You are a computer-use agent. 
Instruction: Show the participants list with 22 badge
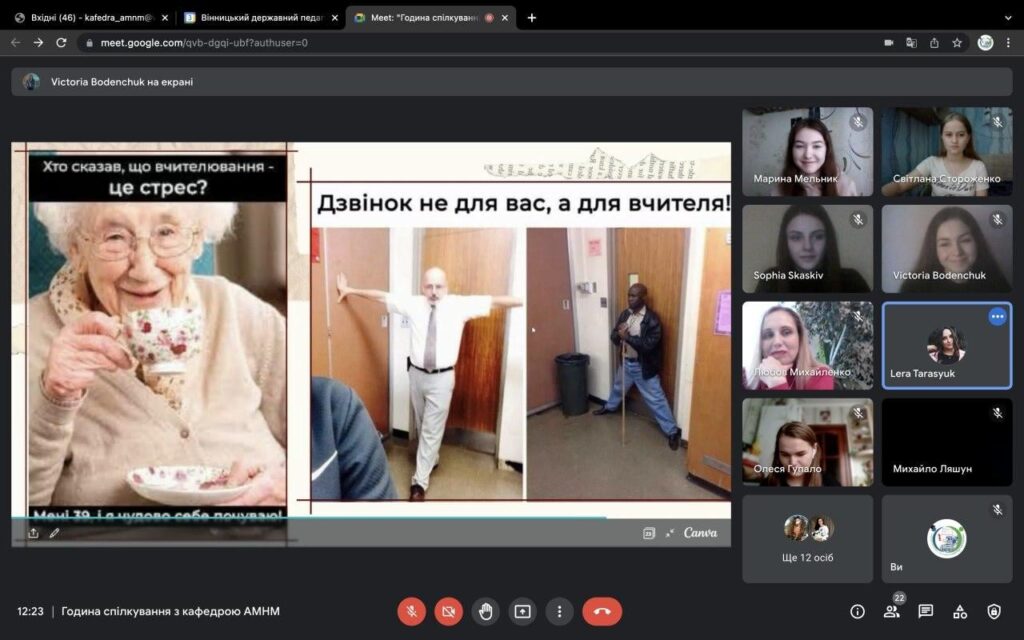[892, 611]
